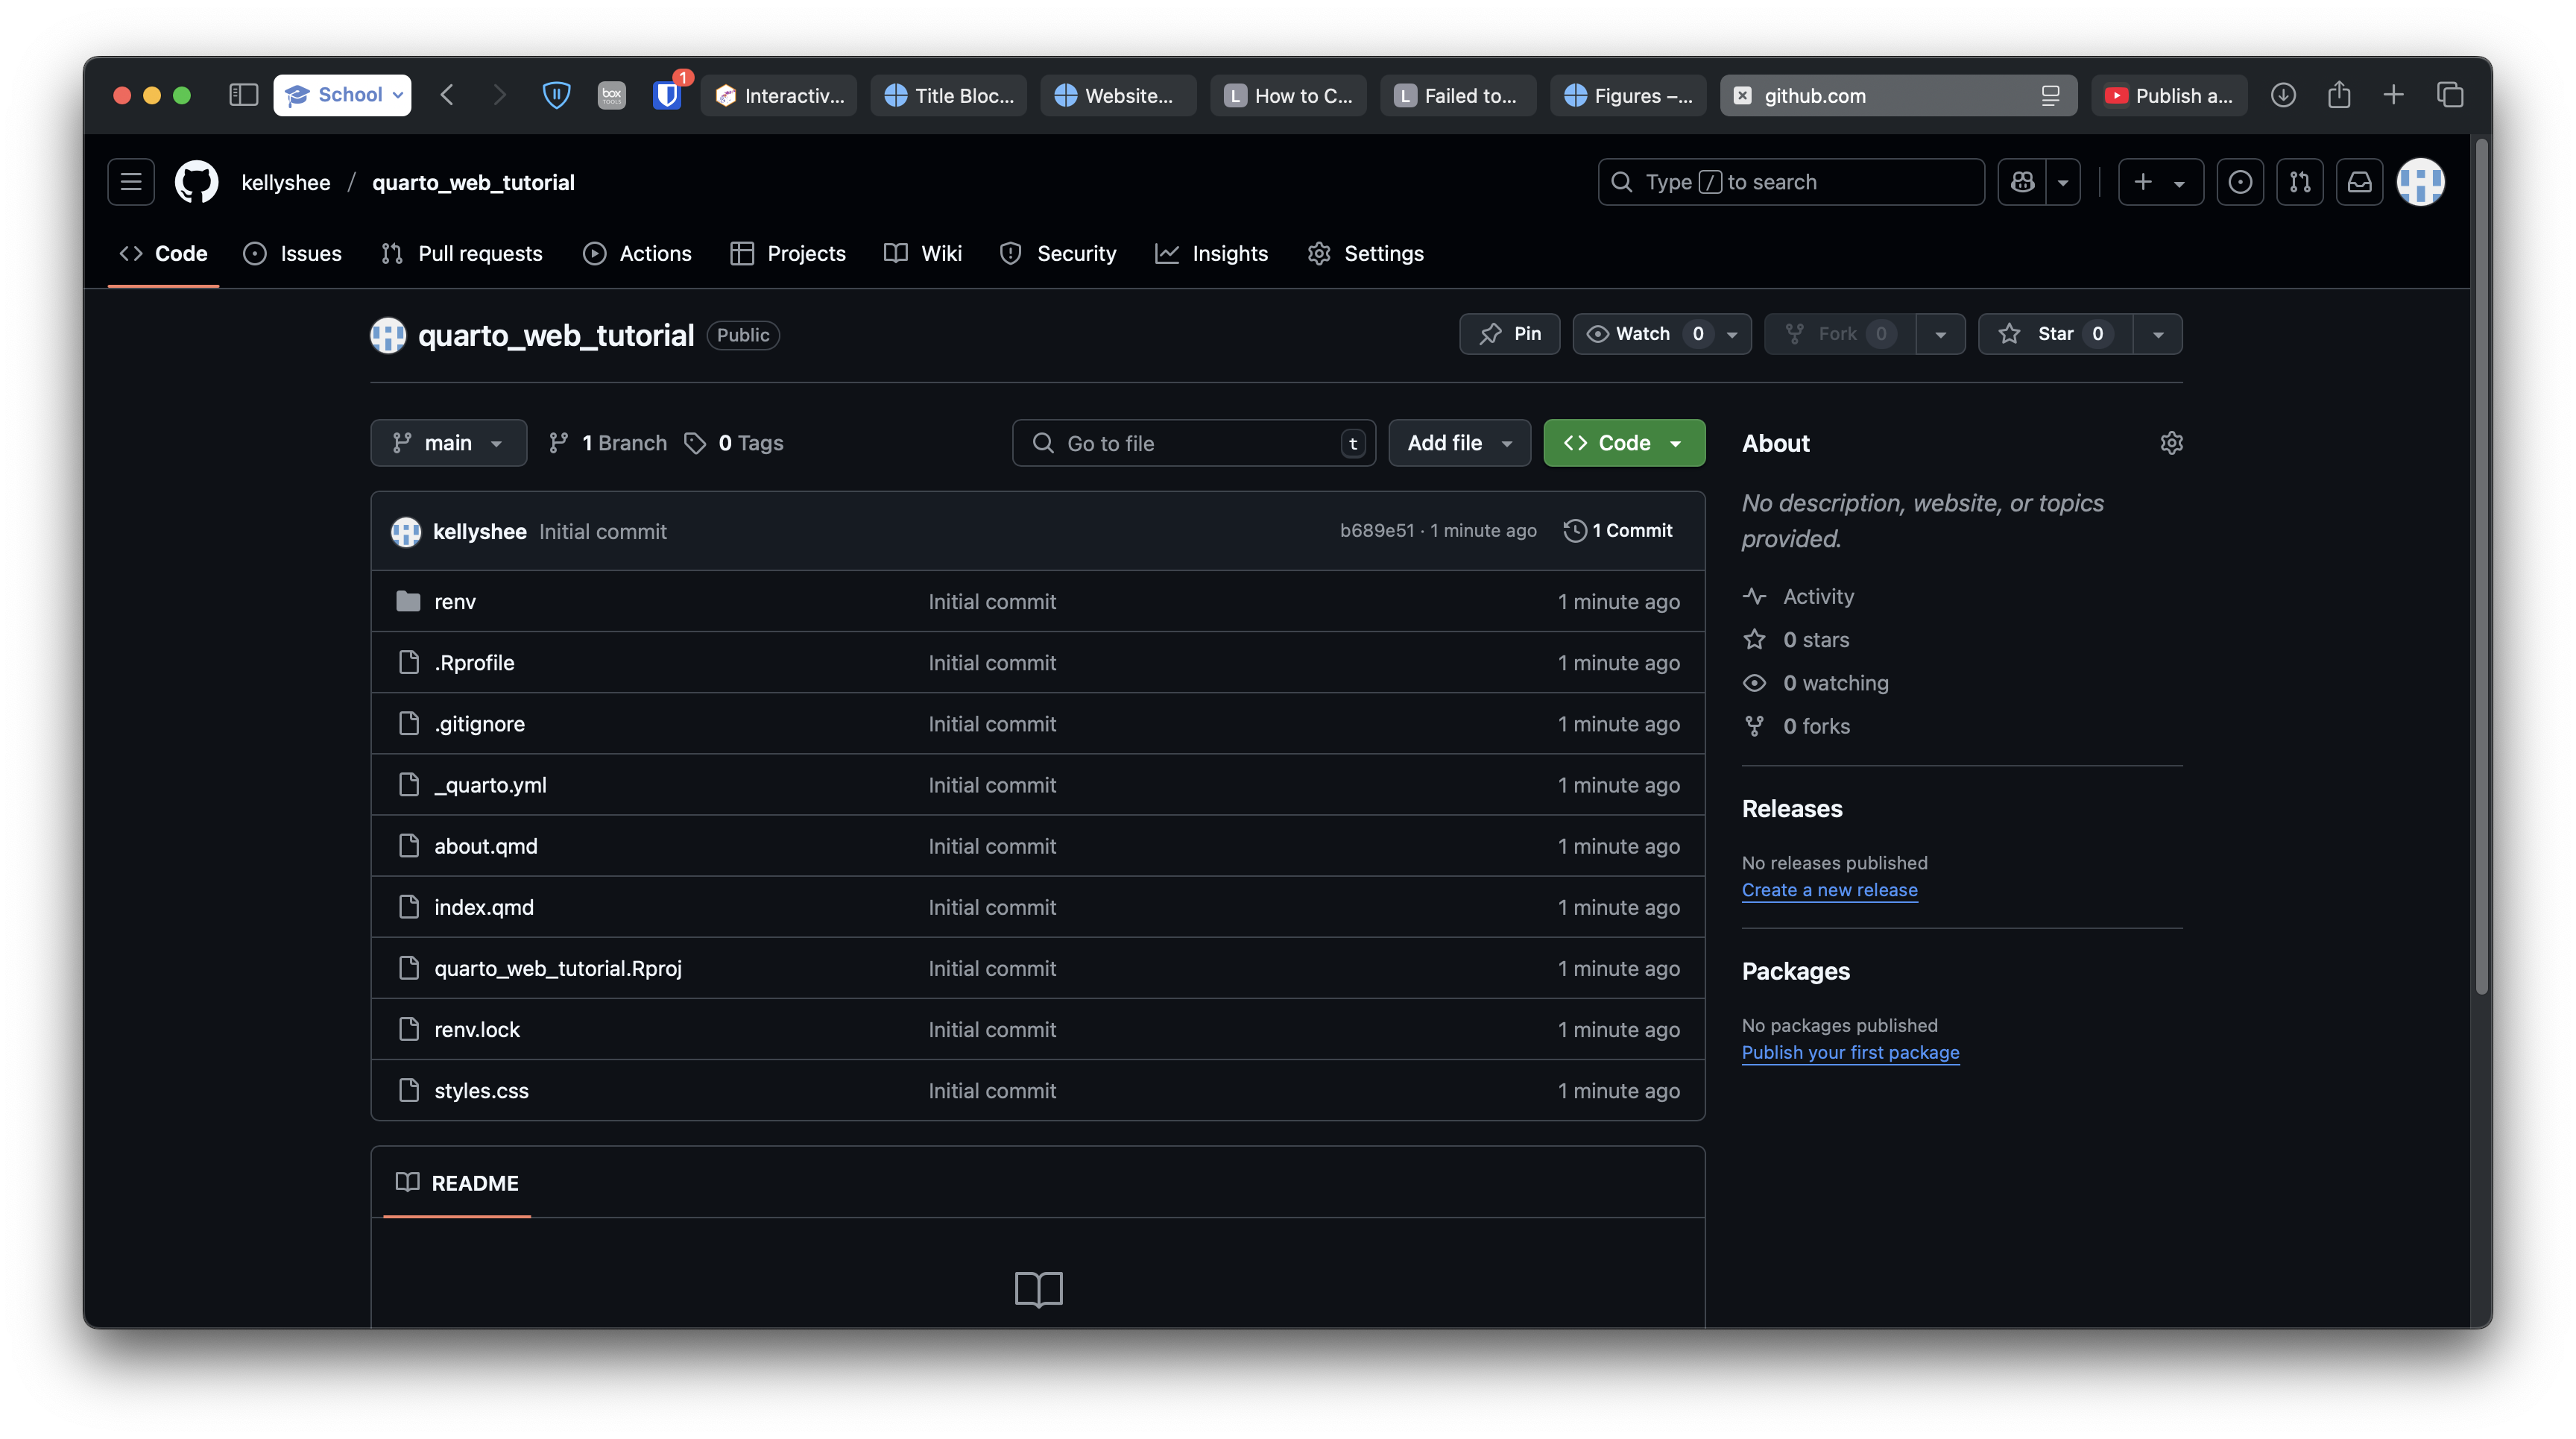Viewport: 2576px width, 1439px height.
Task: Open the GitHub global navigation hamburger menu
Action: (x=131, y=182)
